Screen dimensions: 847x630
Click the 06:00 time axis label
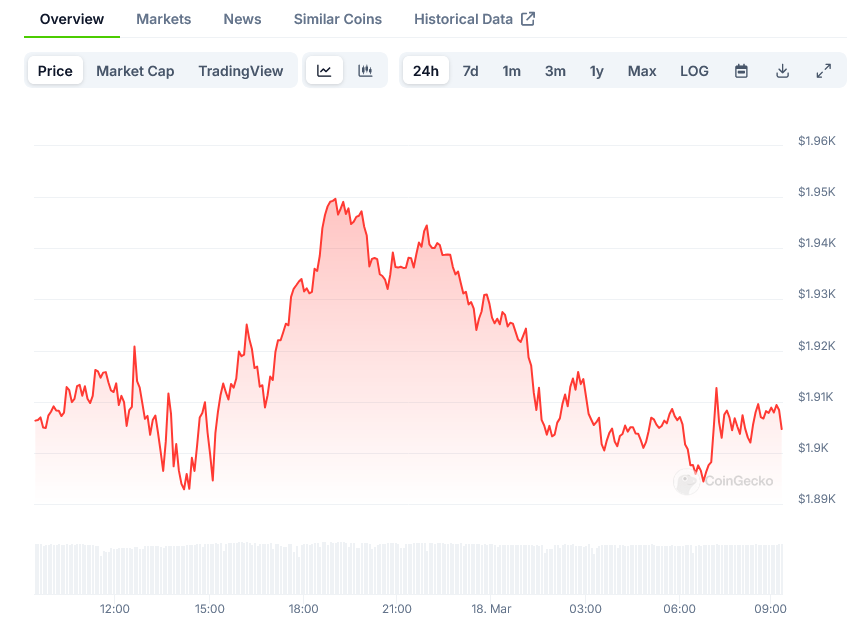(679, 609)
